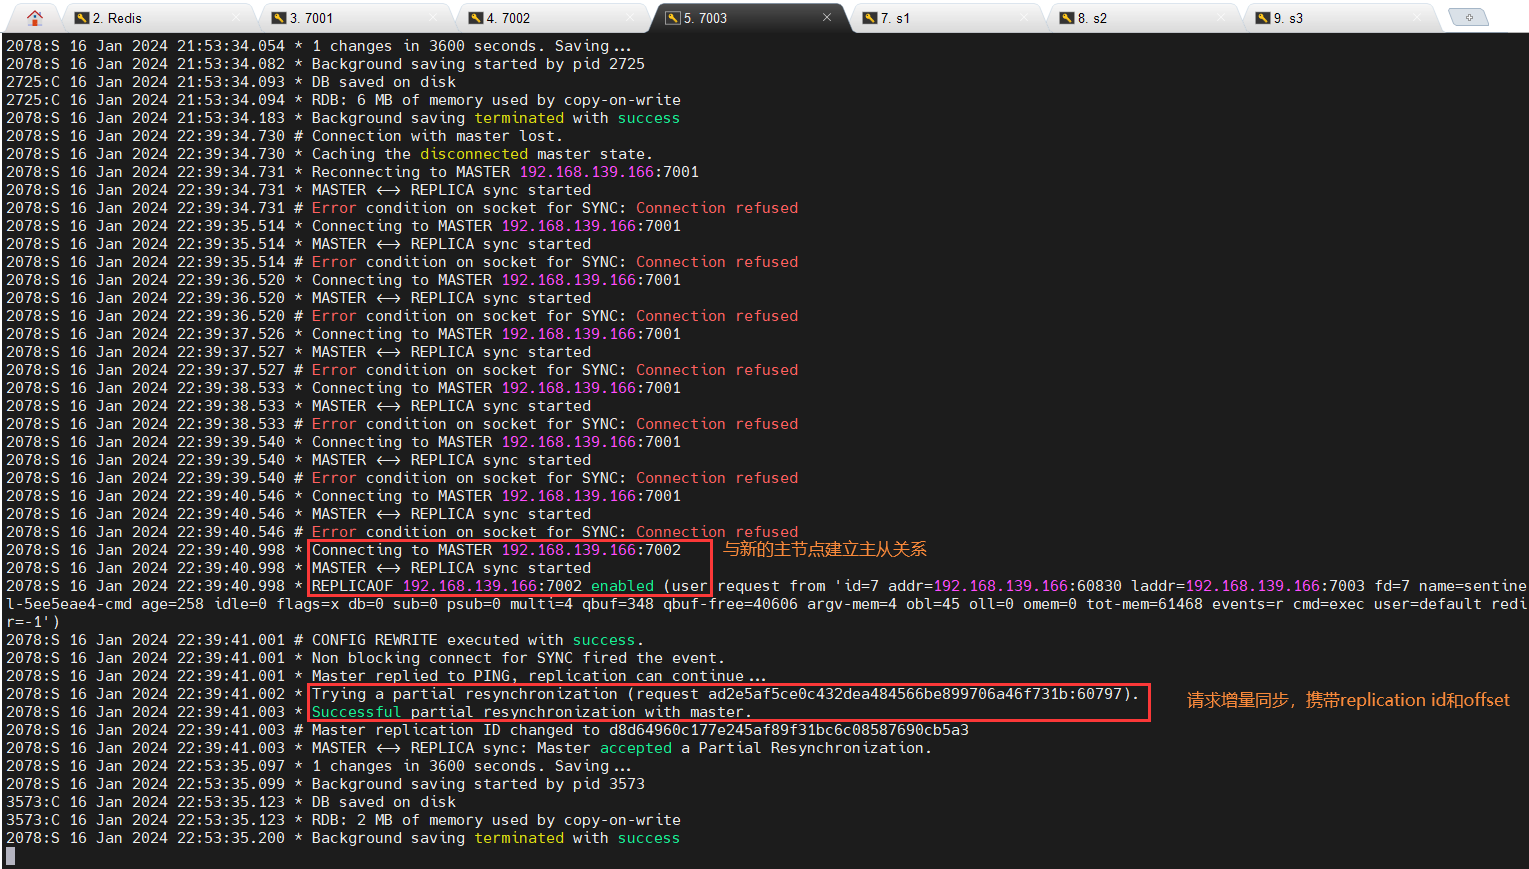Click the terminal cursor on the last line

pyautogui.click(x=10, y=856)
